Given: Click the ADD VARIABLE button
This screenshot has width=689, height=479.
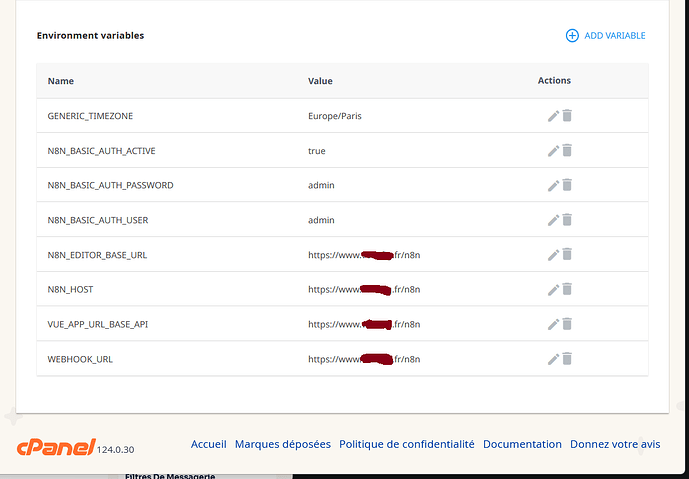Looking at the screenshot, I should pyautogui.click(x=606, y=36).
